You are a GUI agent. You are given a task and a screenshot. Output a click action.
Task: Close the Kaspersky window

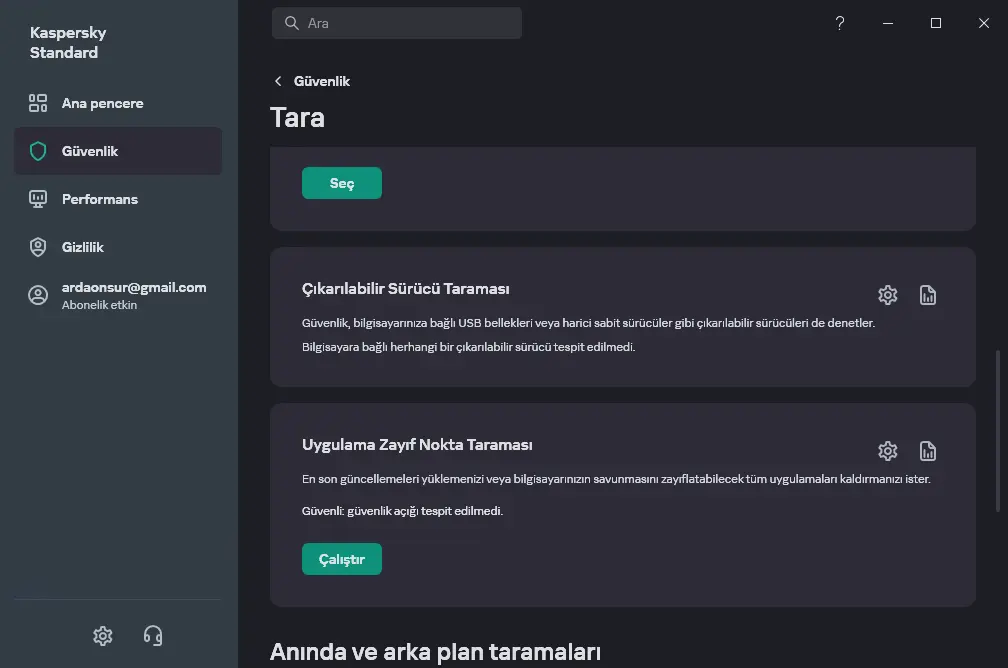click(984, 23)
